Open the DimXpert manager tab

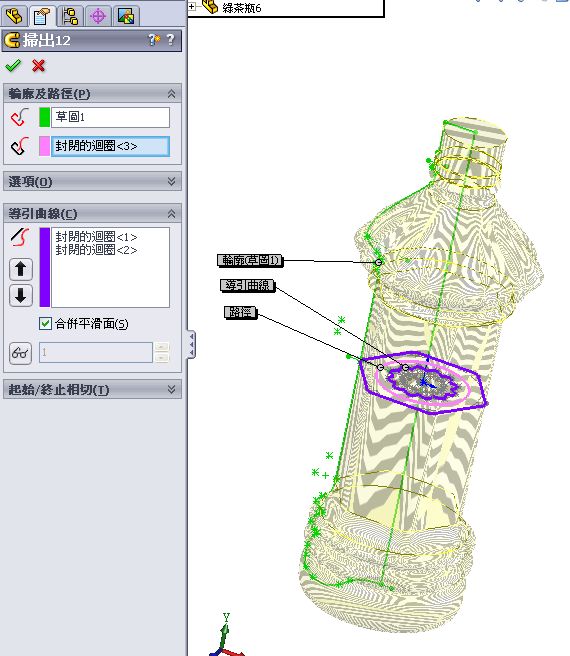point(98,16)
